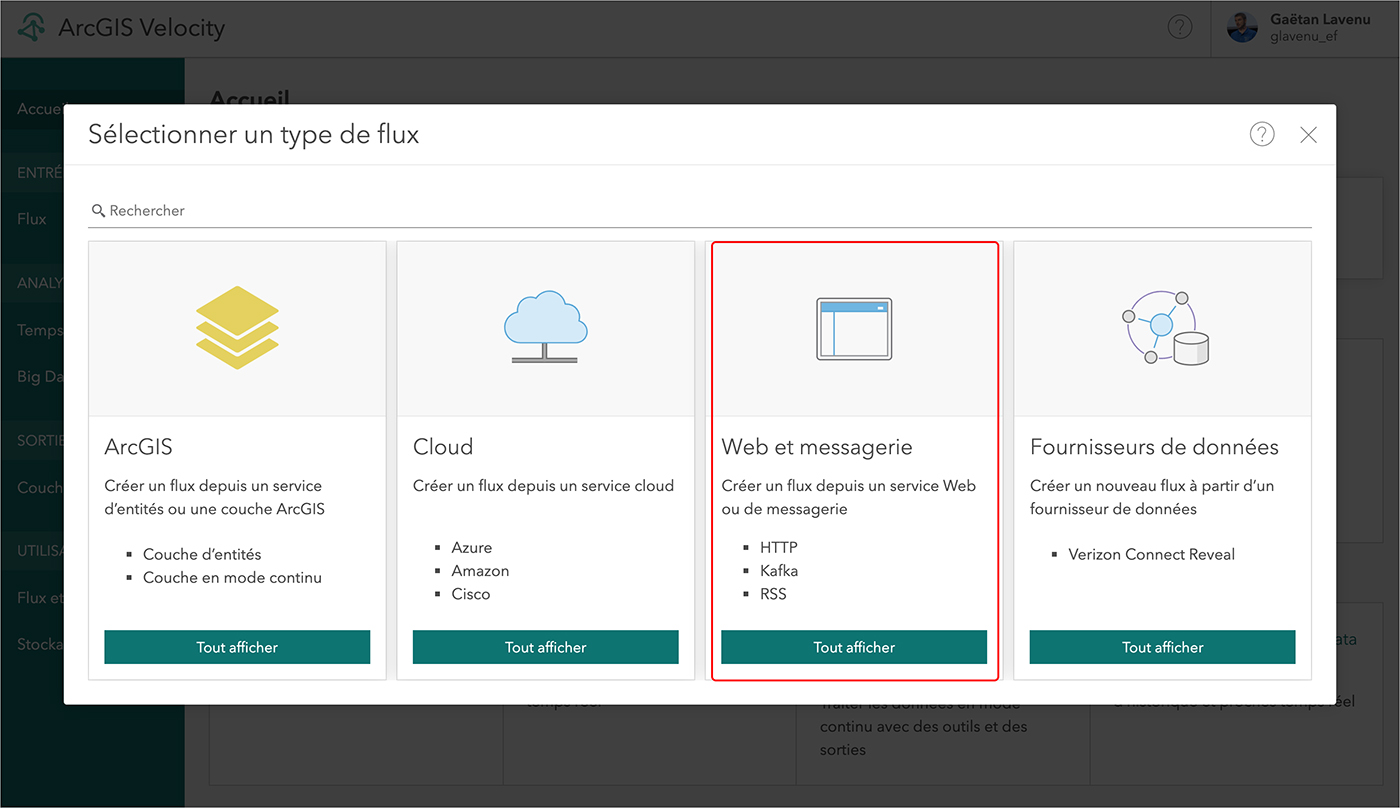Click the ArcGIS yellow layers stack icon
Screen dimensions: 1400x808
[x=237, y=326]
